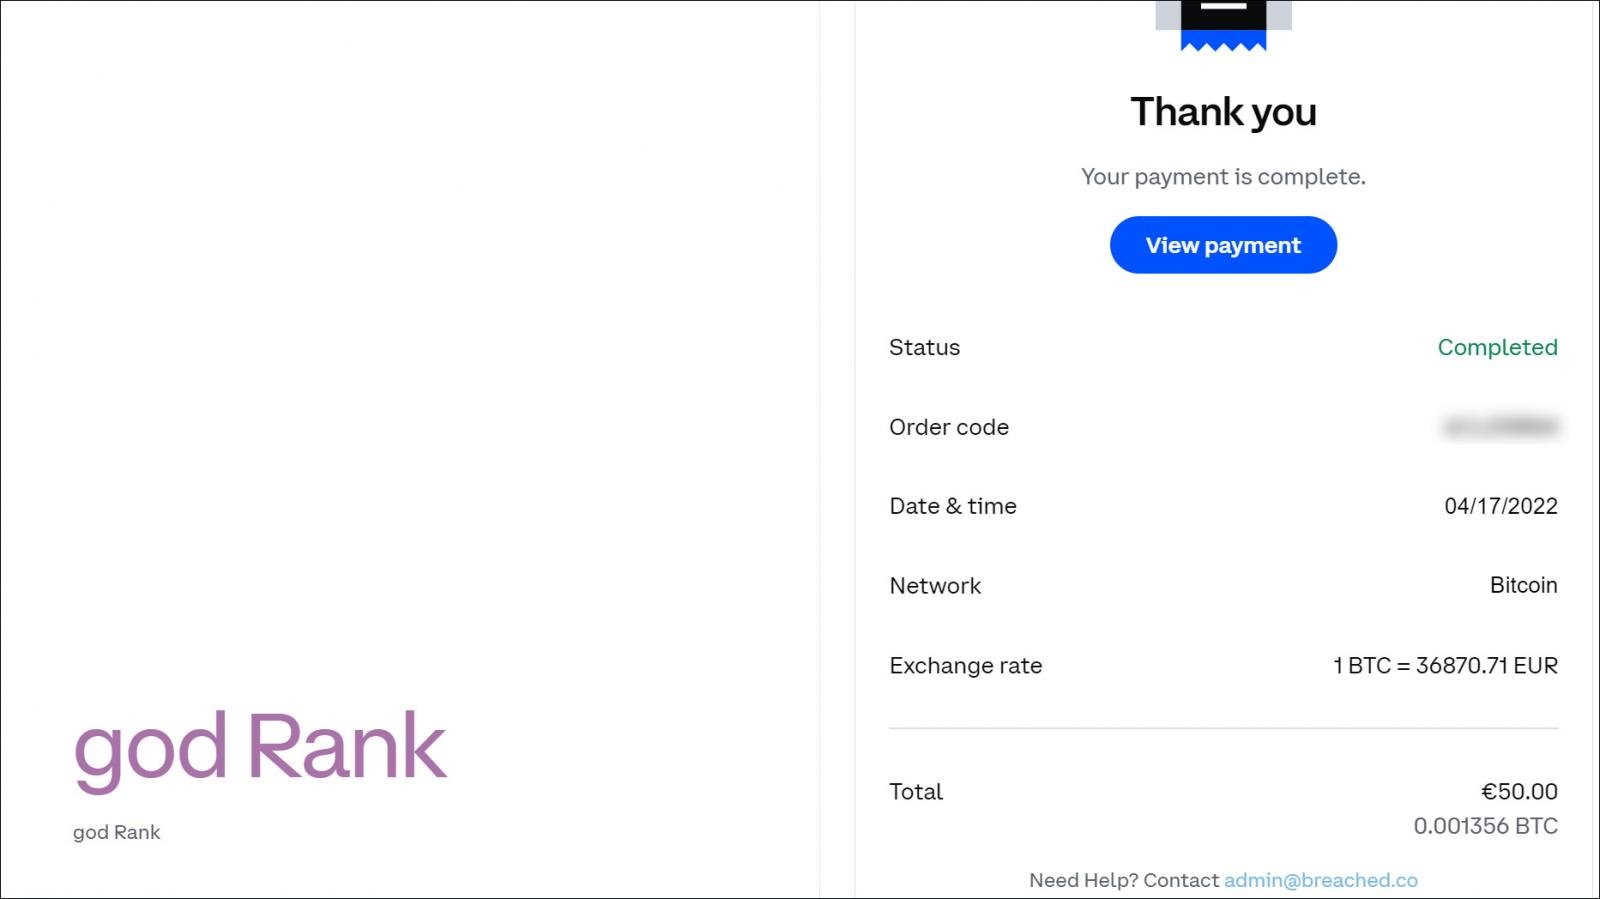1600x899 pixels.
Task: Click the small god Rank subtitle
Action: point(116,832)
